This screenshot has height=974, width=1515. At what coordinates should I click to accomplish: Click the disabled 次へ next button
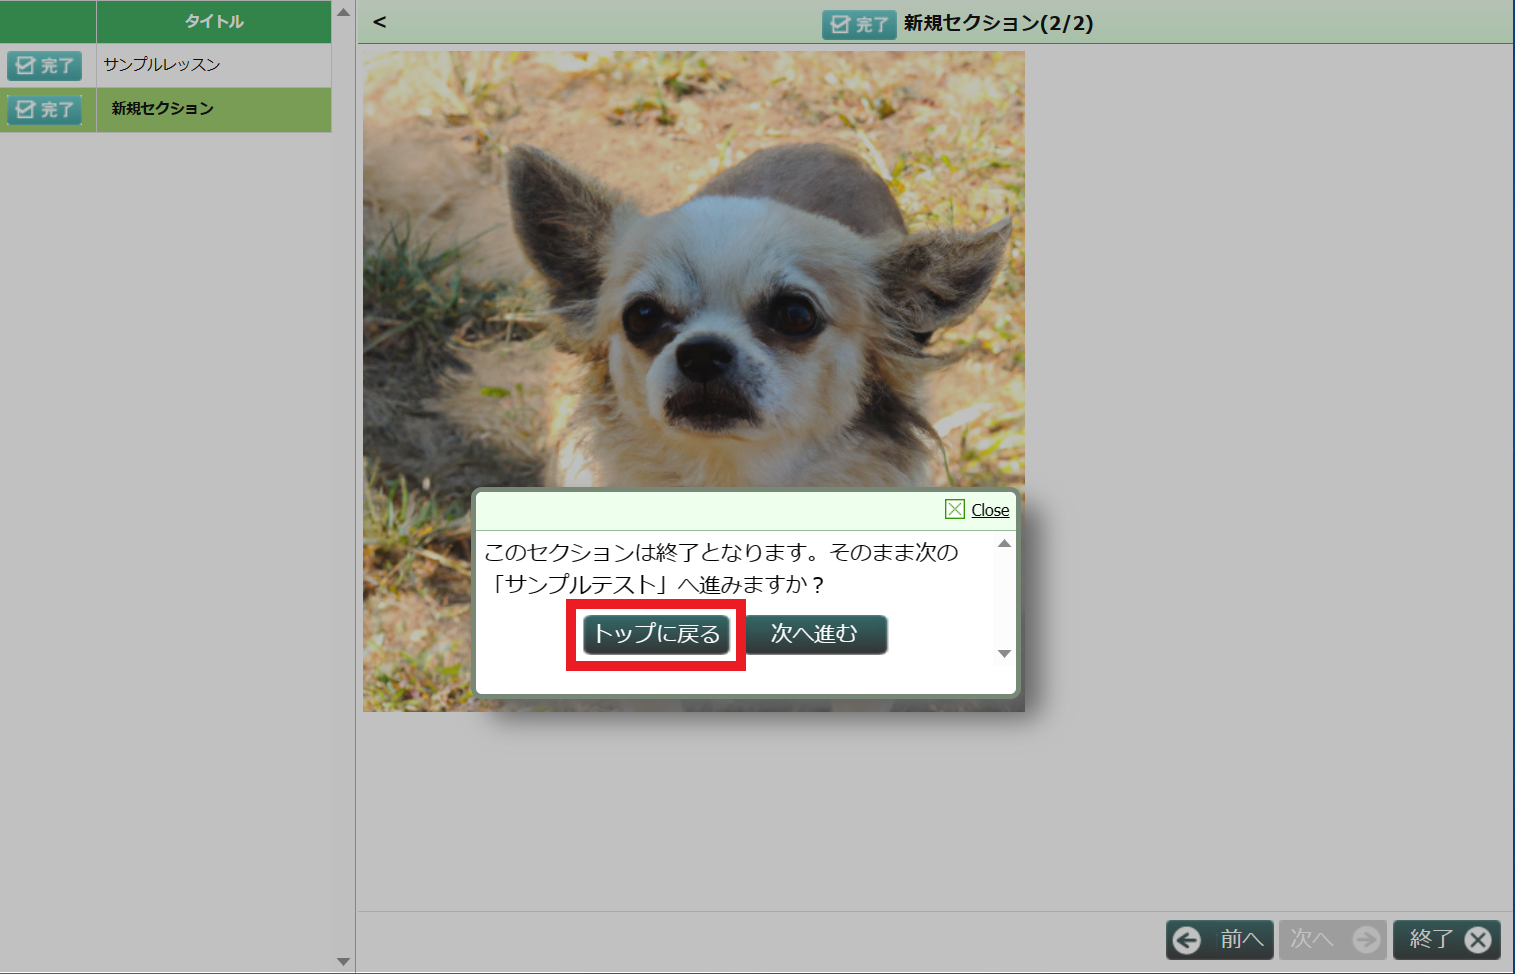(x=1333, y=939)
